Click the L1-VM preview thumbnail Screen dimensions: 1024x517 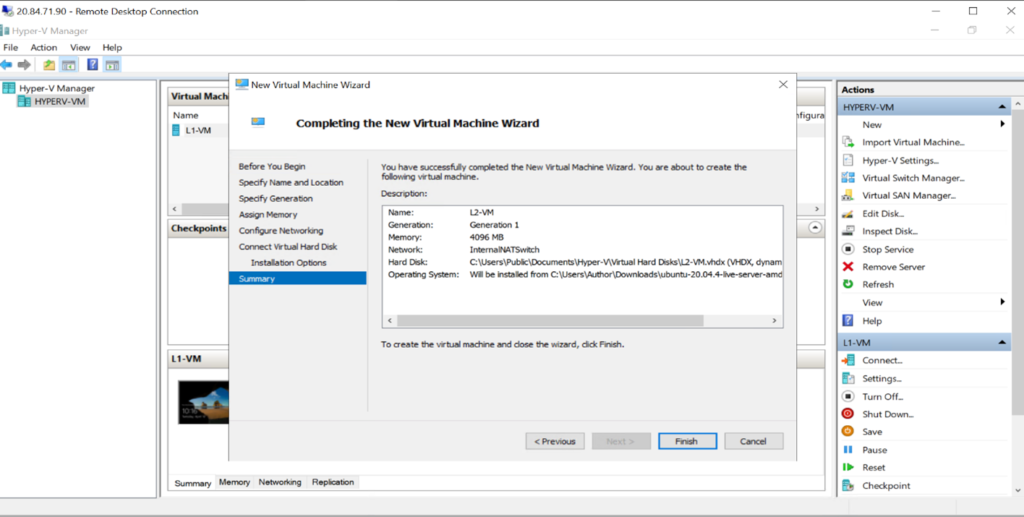[204, 402]
